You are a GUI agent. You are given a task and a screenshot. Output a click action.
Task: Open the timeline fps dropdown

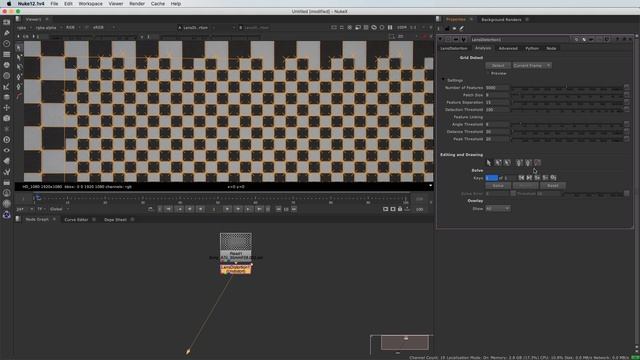click(x=24, y=209)
